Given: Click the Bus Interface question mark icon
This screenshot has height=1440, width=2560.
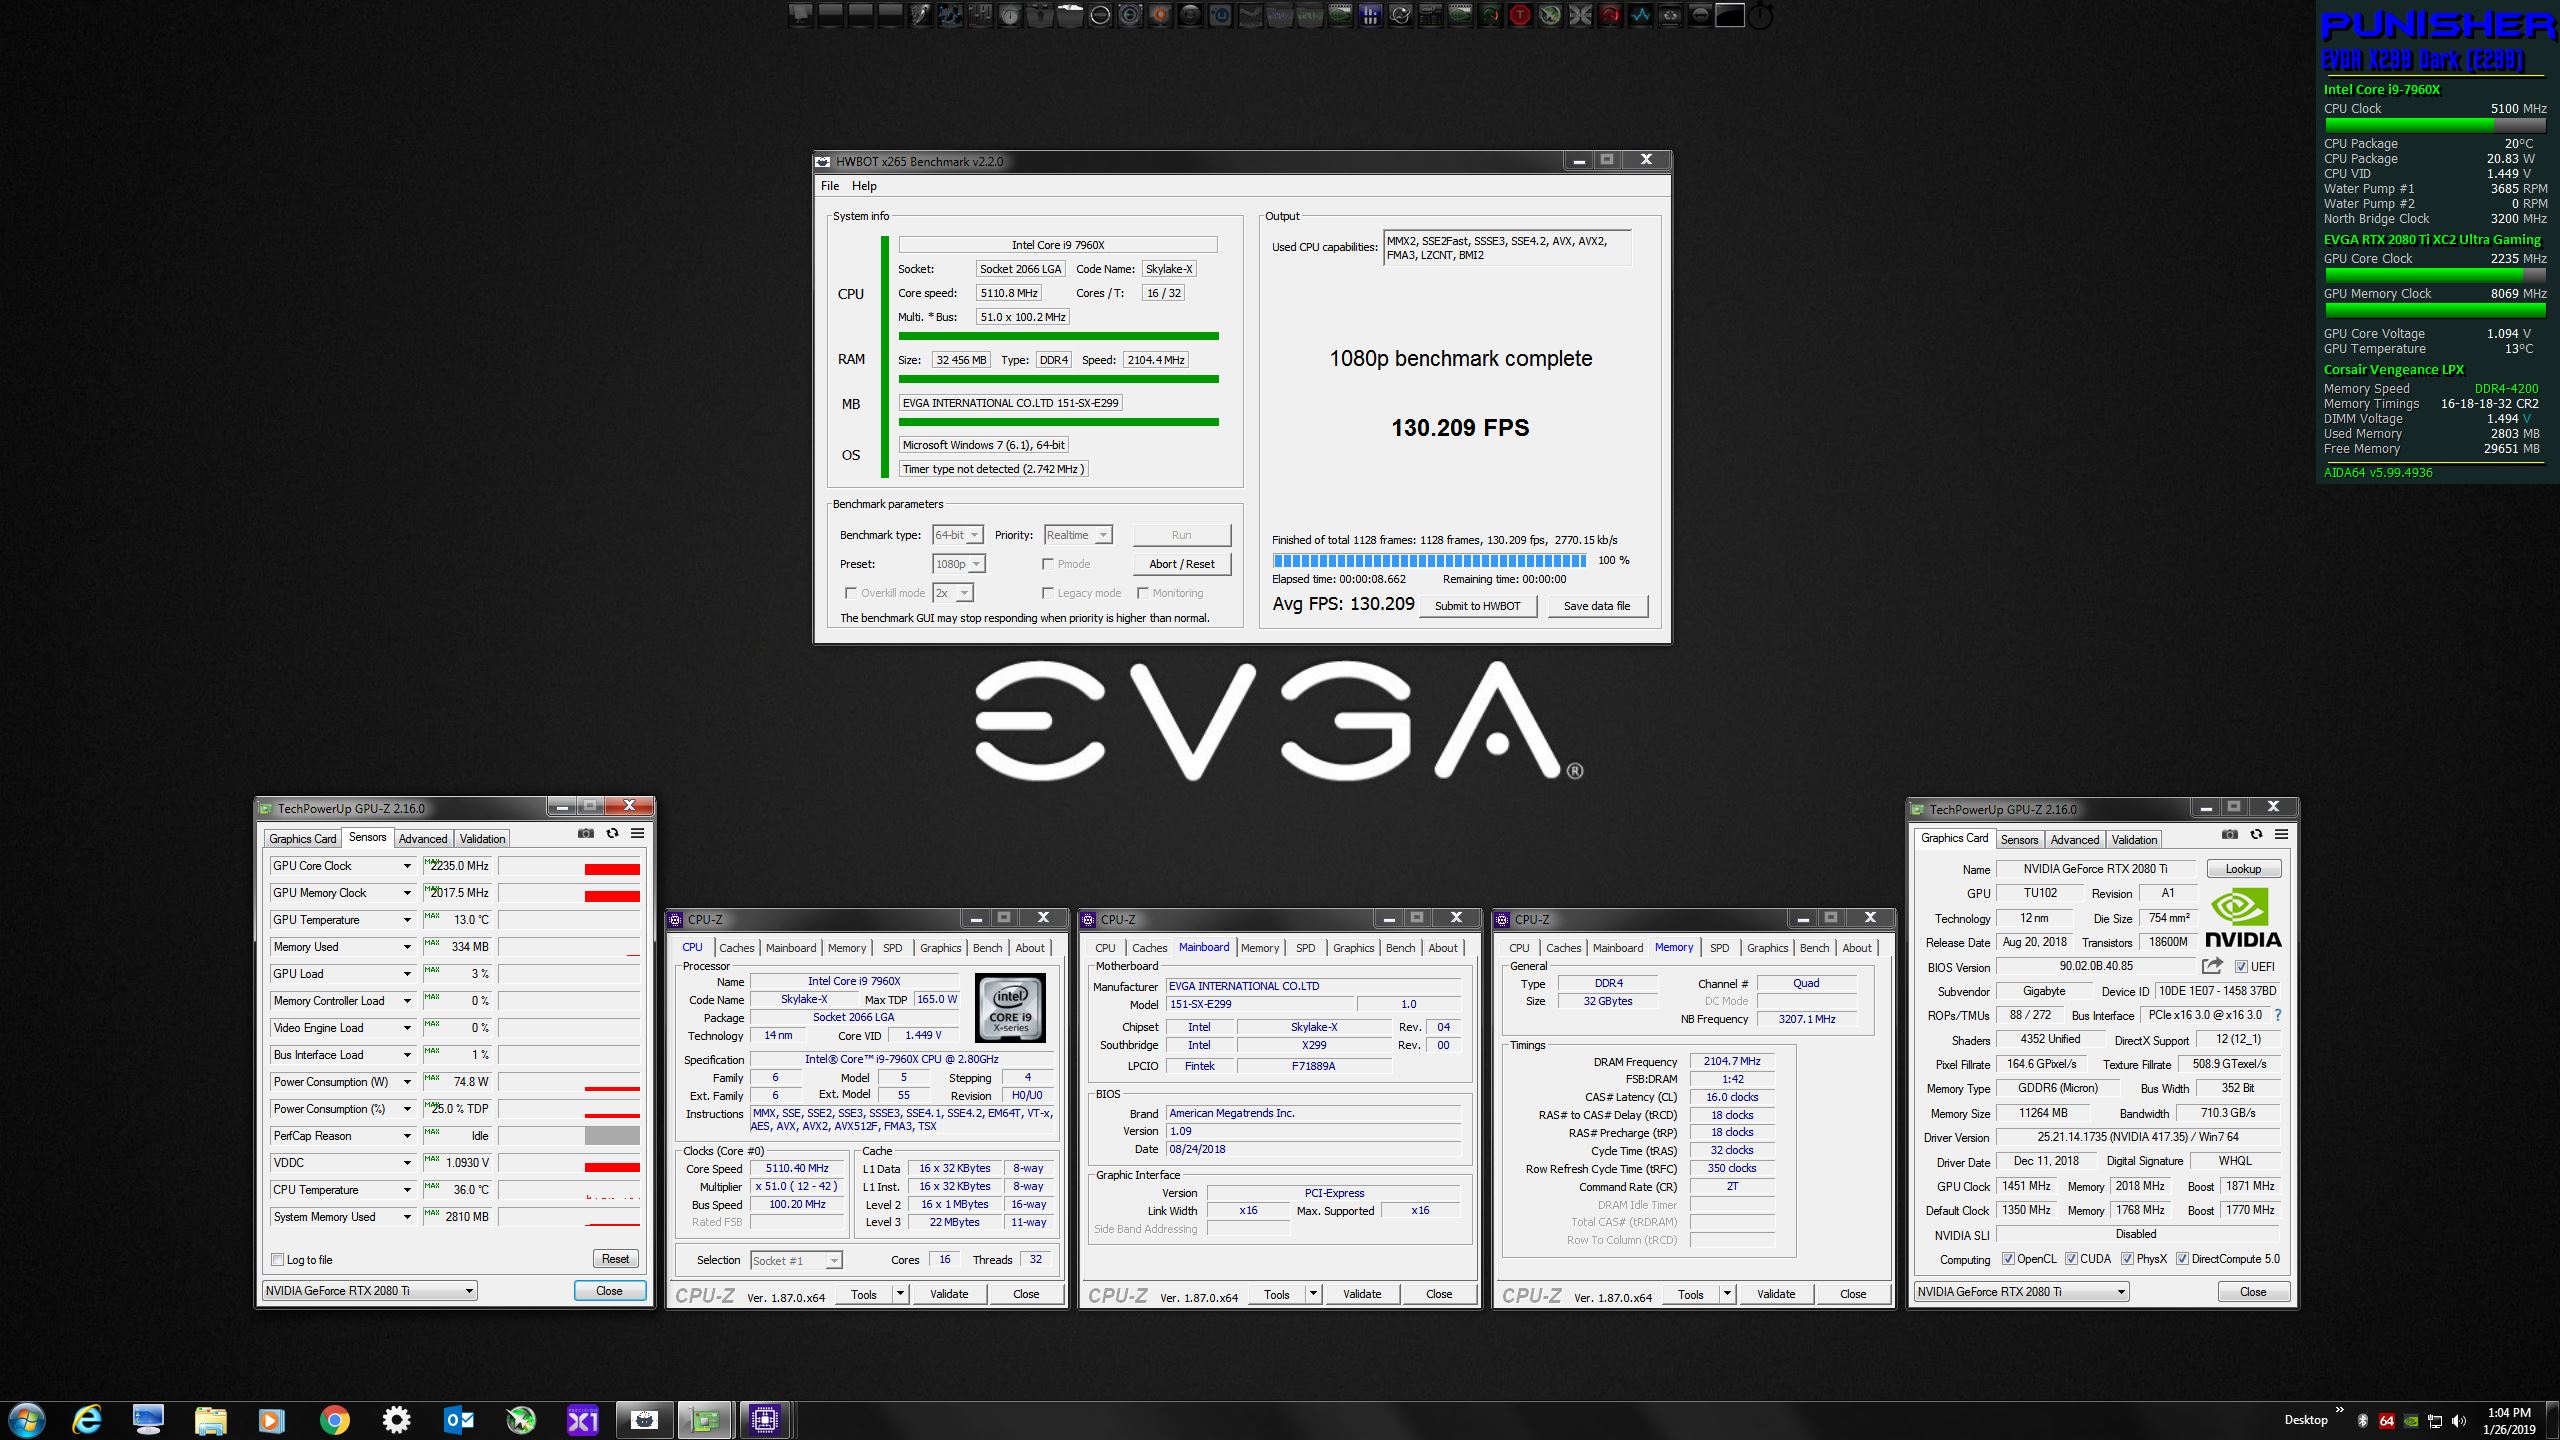Looking at the screenshot, I should coord(2278,1015).
